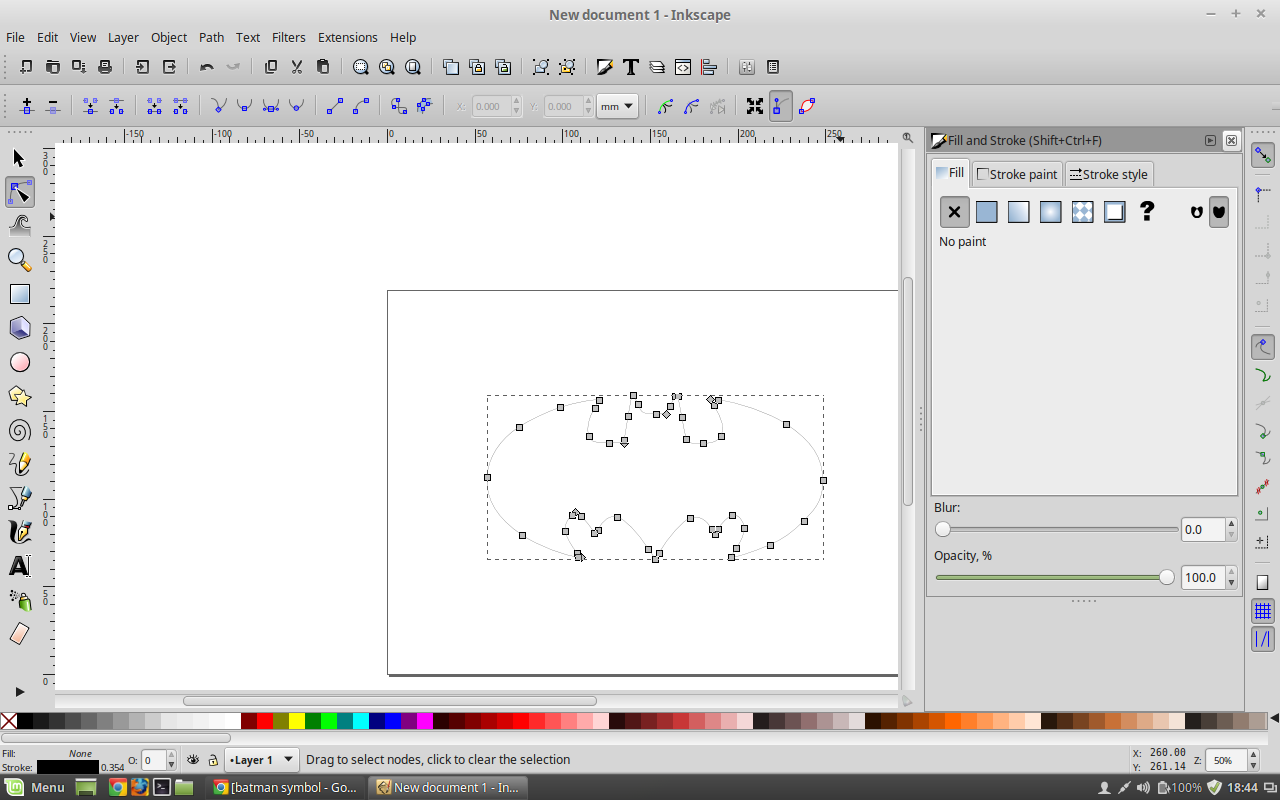Screen dimensions: 1280x800
Task: Choose Flat color fill
Action: (x=986, y=212)
